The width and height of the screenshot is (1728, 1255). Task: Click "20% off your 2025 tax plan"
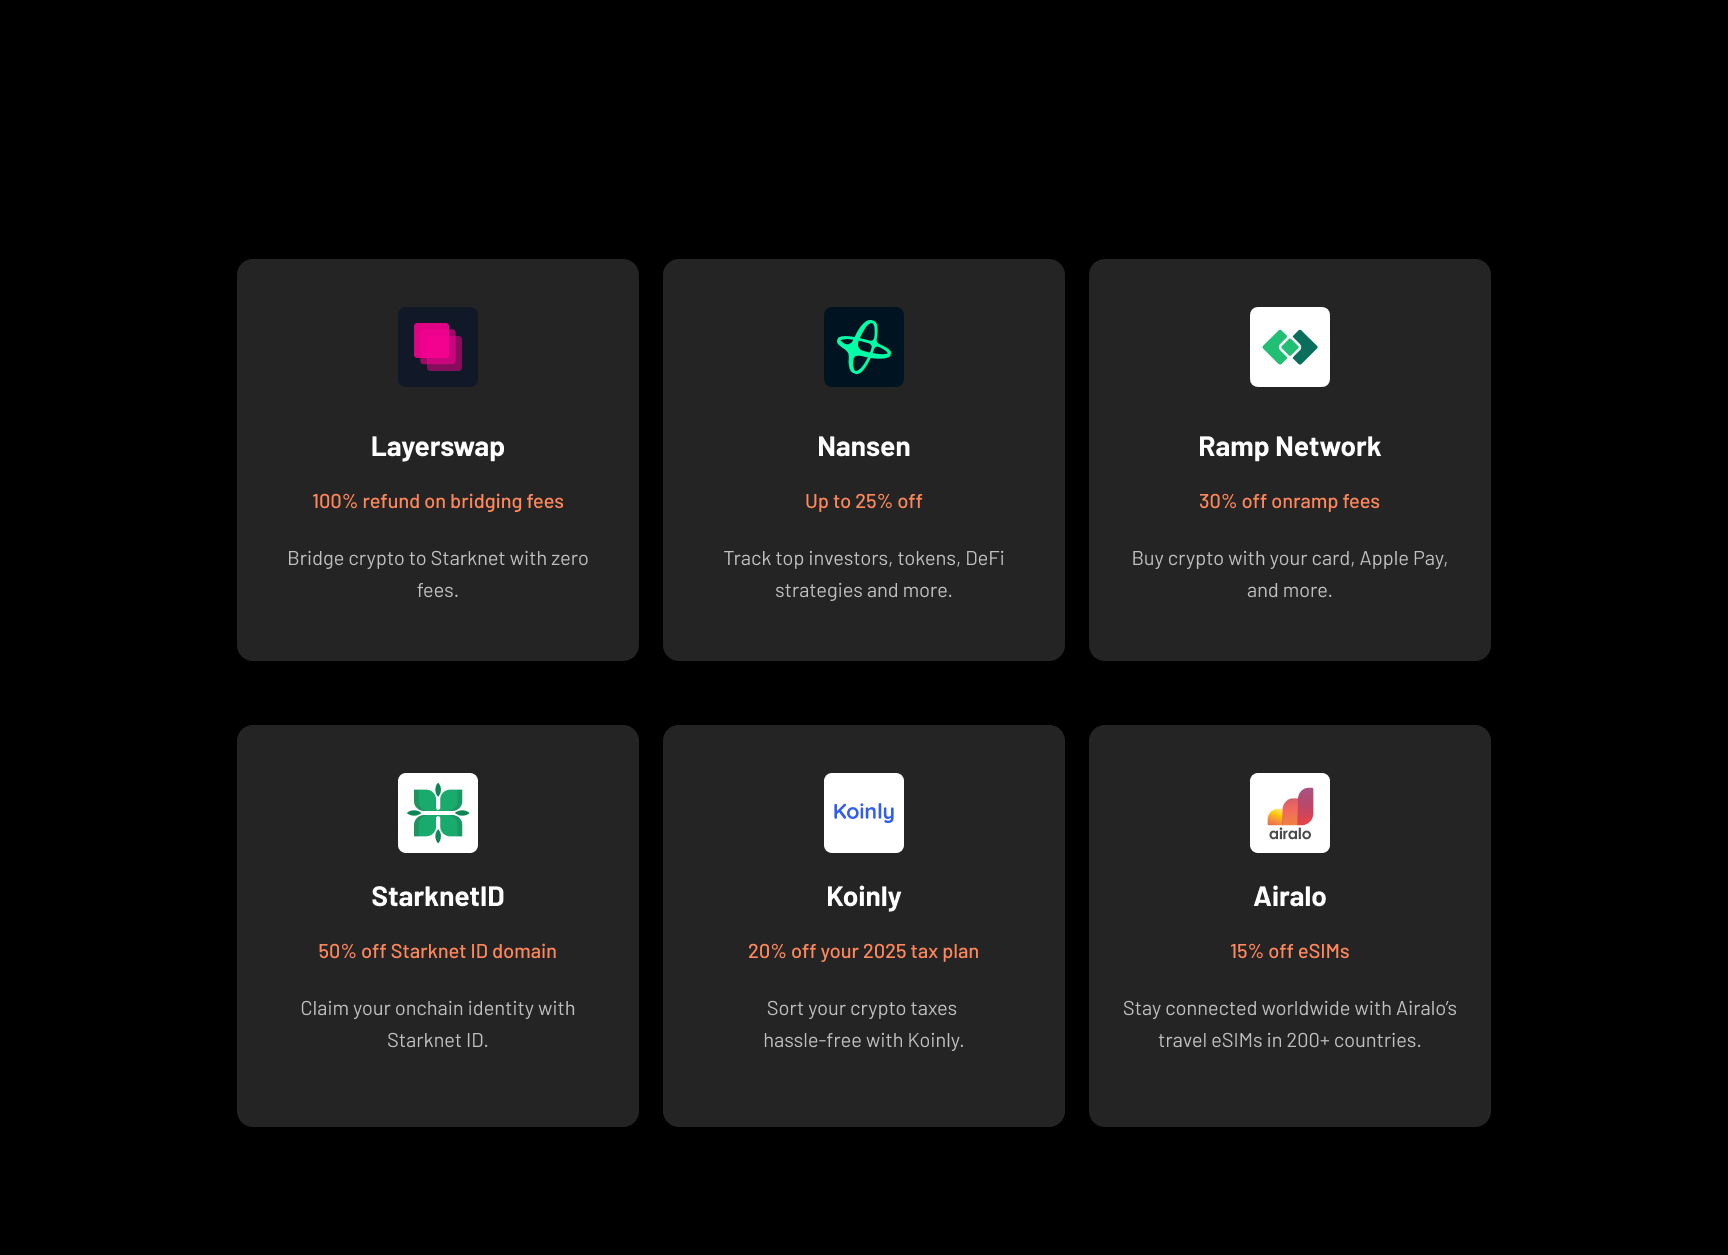click(x=864, y=952)
